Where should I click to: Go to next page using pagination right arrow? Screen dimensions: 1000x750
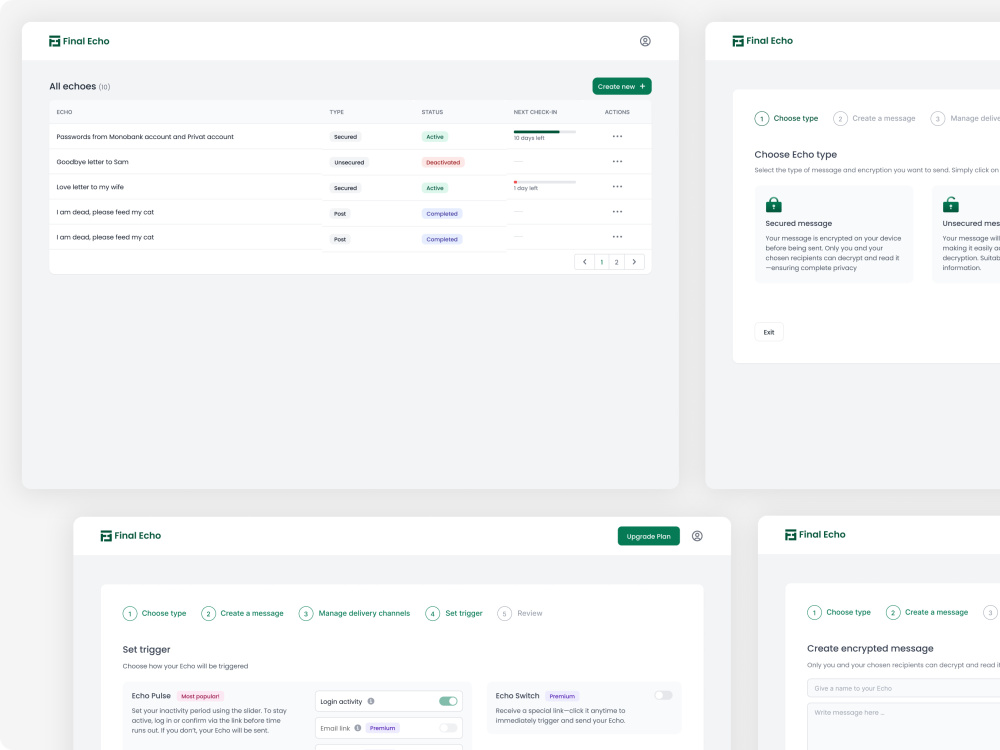point(634,261)
